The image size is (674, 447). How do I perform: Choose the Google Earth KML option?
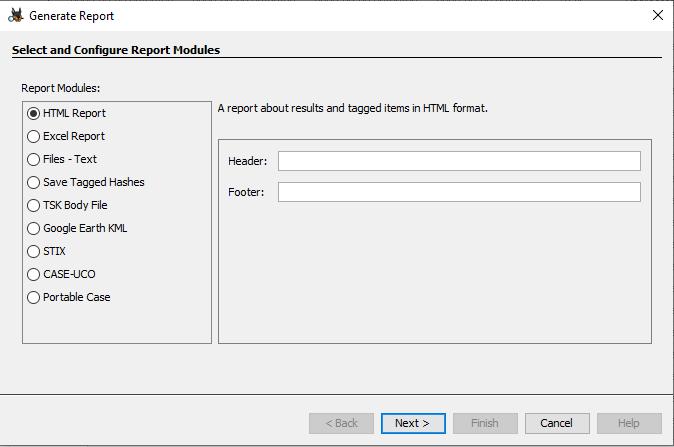click(34, 229)
